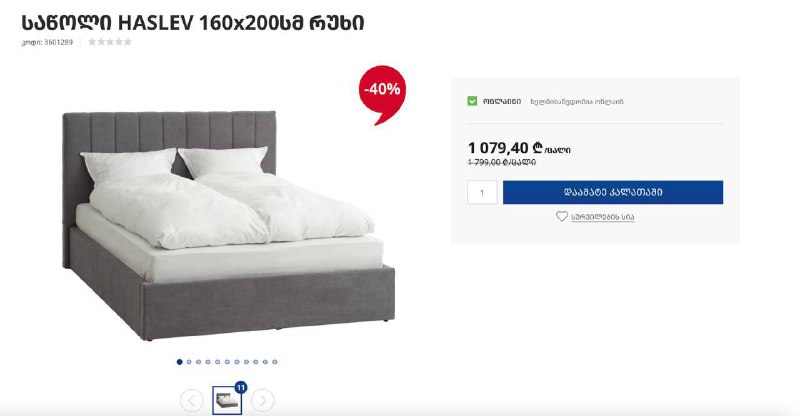Click the green online availability checkmark

pyautogui.click(x=472, y=101)
